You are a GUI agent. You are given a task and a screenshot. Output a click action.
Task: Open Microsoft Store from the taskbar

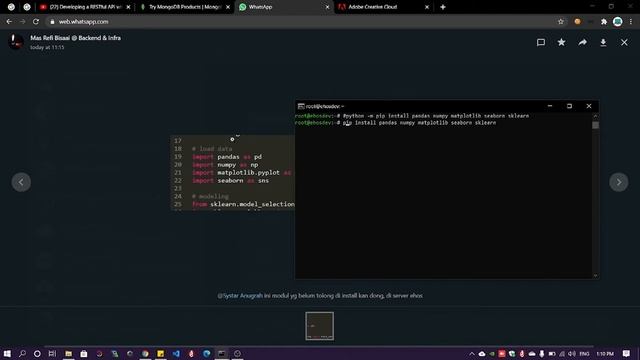[x=84, y=353]
